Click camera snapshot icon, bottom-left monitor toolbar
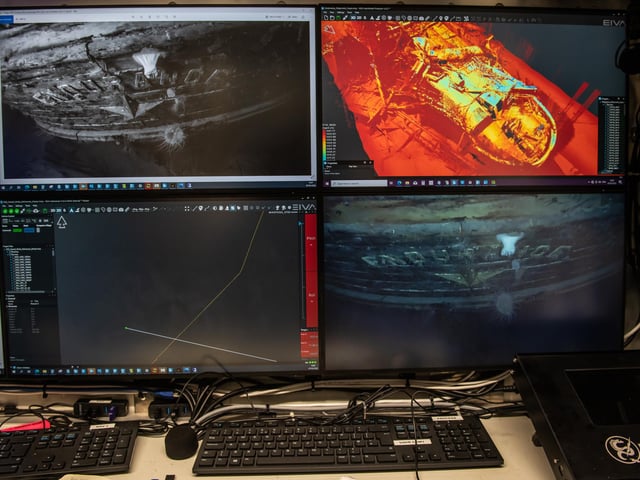This screenshot has width=640, height=480. click(121, 210)
